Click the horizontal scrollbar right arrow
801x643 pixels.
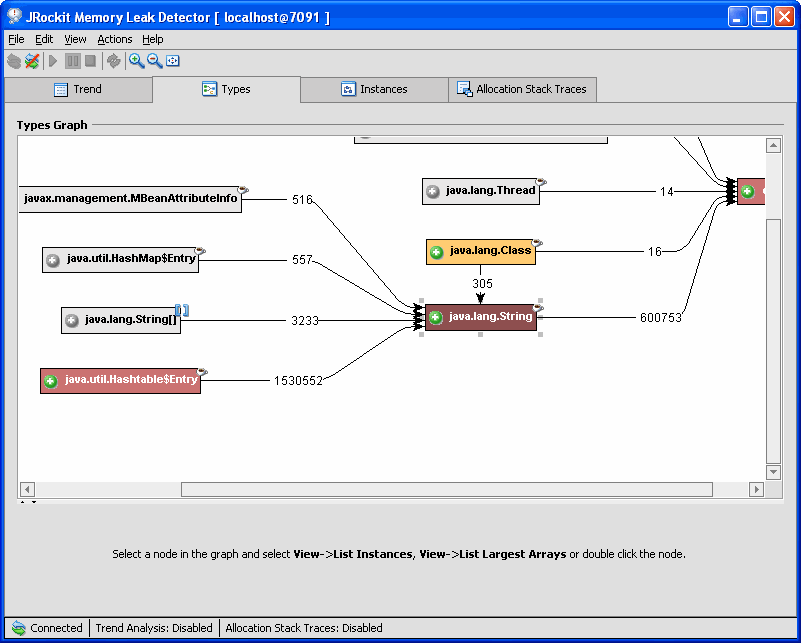click(757, 490)
